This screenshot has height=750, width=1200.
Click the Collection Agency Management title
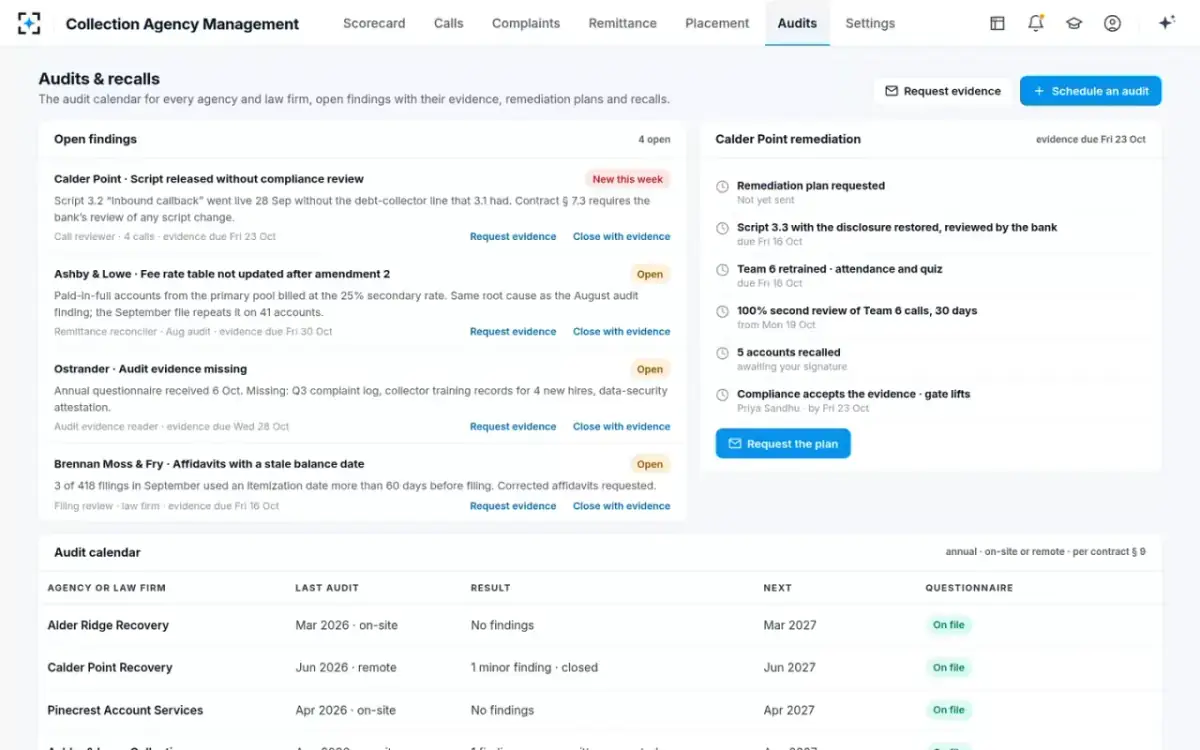(x=182, y=23)
